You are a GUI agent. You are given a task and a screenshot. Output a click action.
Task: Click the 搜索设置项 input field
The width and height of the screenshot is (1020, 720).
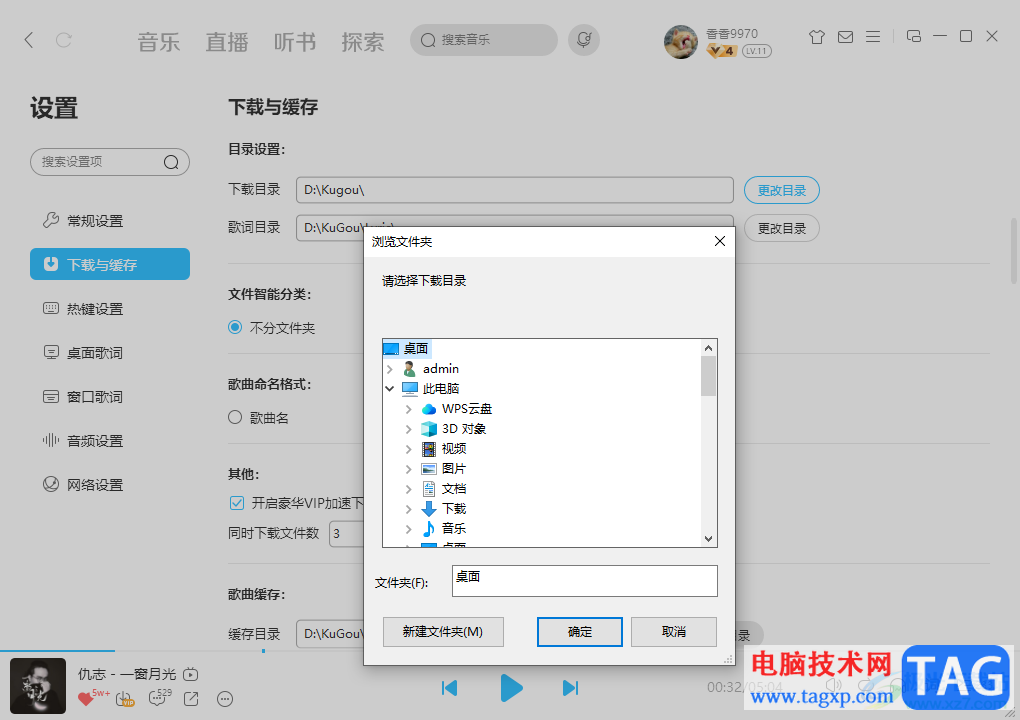click(x=110, y=162)
